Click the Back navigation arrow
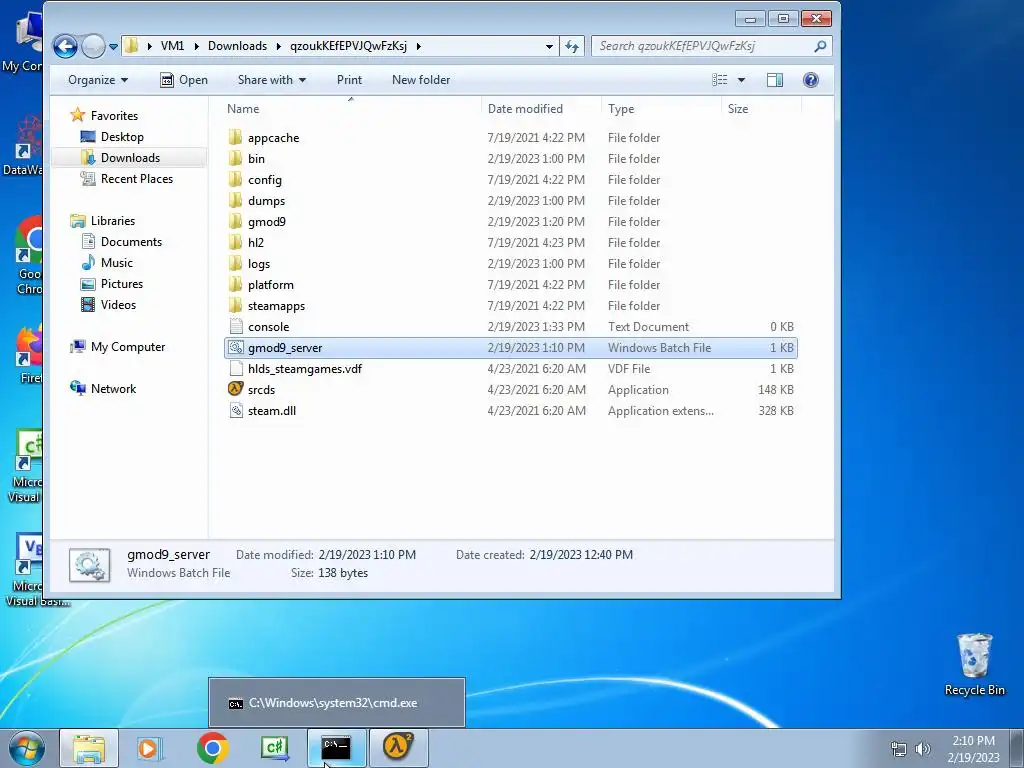The image size is (1024, 768). tap(65, 46)
